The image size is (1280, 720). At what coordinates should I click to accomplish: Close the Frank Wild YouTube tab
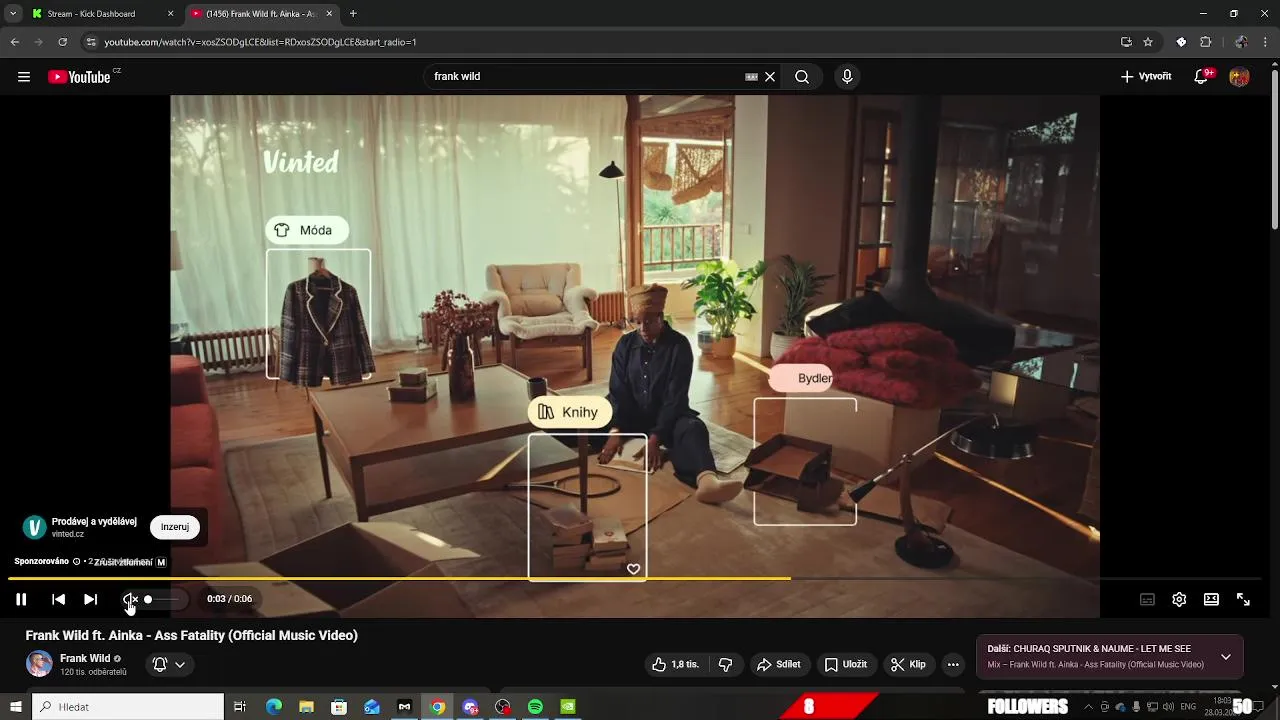(329, 14)
